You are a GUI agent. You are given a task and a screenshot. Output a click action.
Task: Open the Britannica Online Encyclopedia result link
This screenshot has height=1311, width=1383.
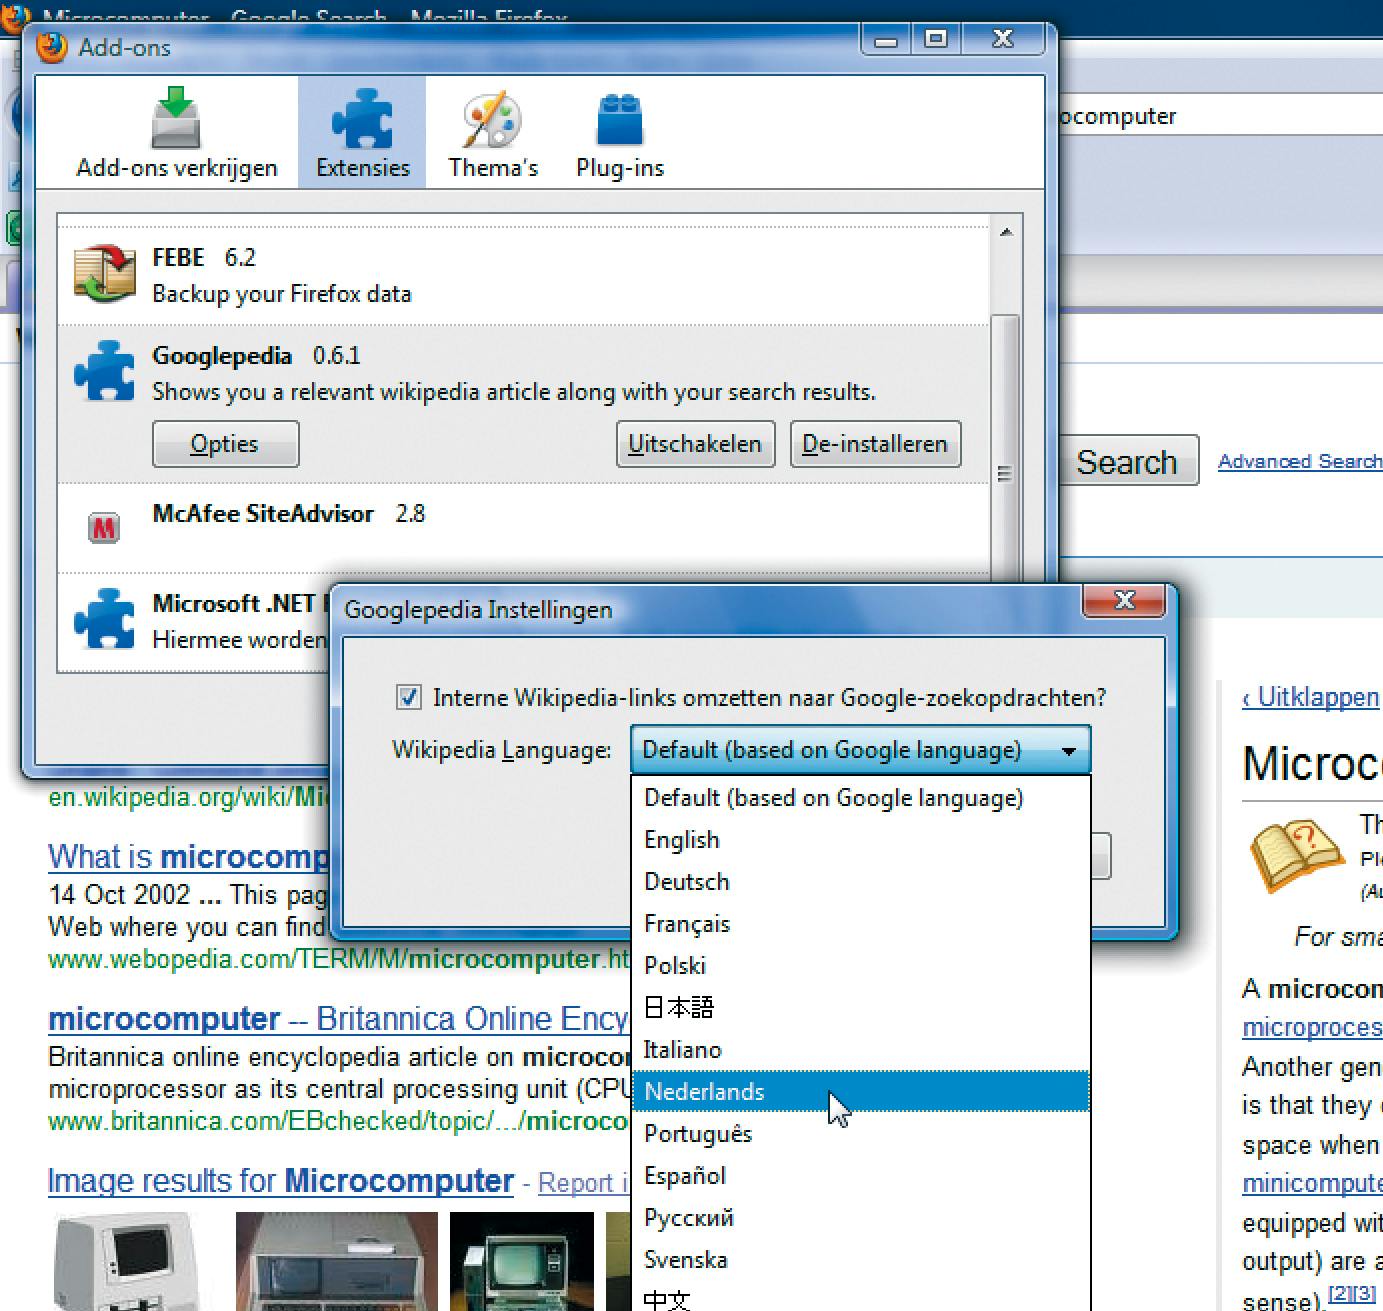[339, 1019]
